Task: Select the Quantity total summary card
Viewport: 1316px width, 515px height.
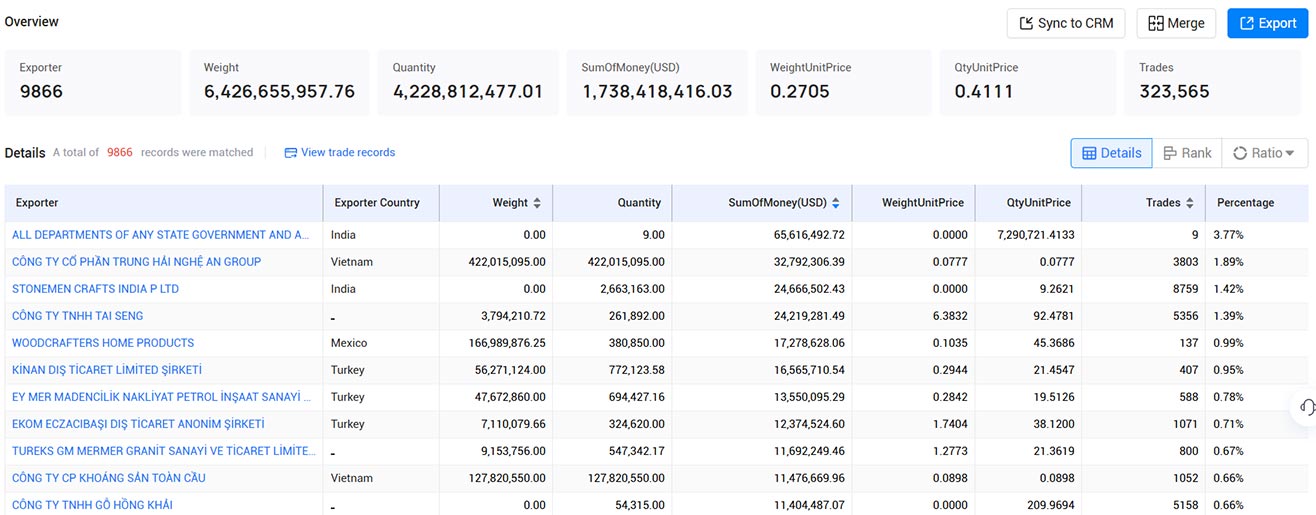Action: (469, 82)
